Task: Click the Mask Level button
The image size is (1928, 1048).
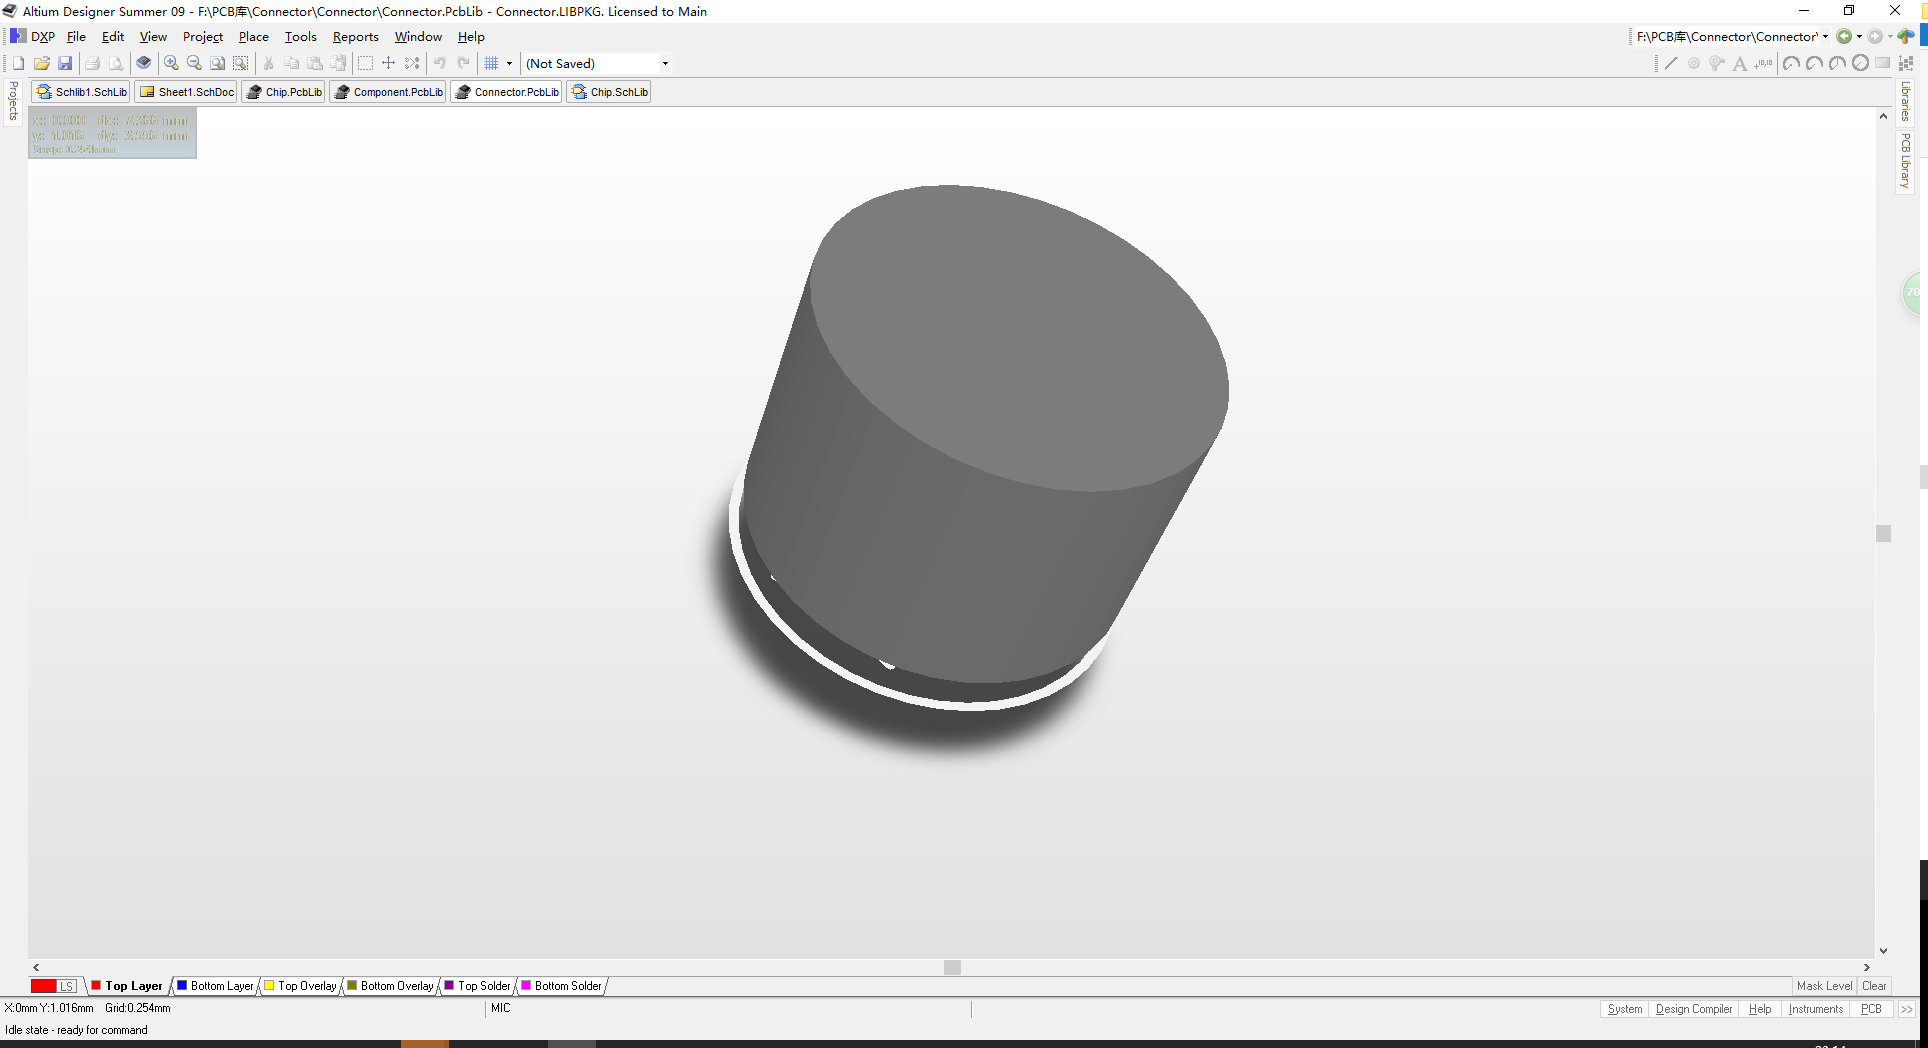Action: point(1824,986)
